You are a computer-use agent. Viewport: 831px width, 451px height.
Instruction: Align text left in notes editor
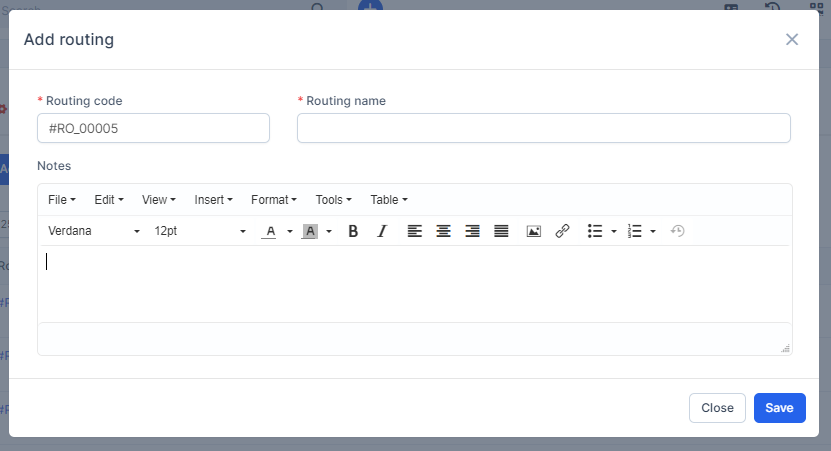(414, 231)
